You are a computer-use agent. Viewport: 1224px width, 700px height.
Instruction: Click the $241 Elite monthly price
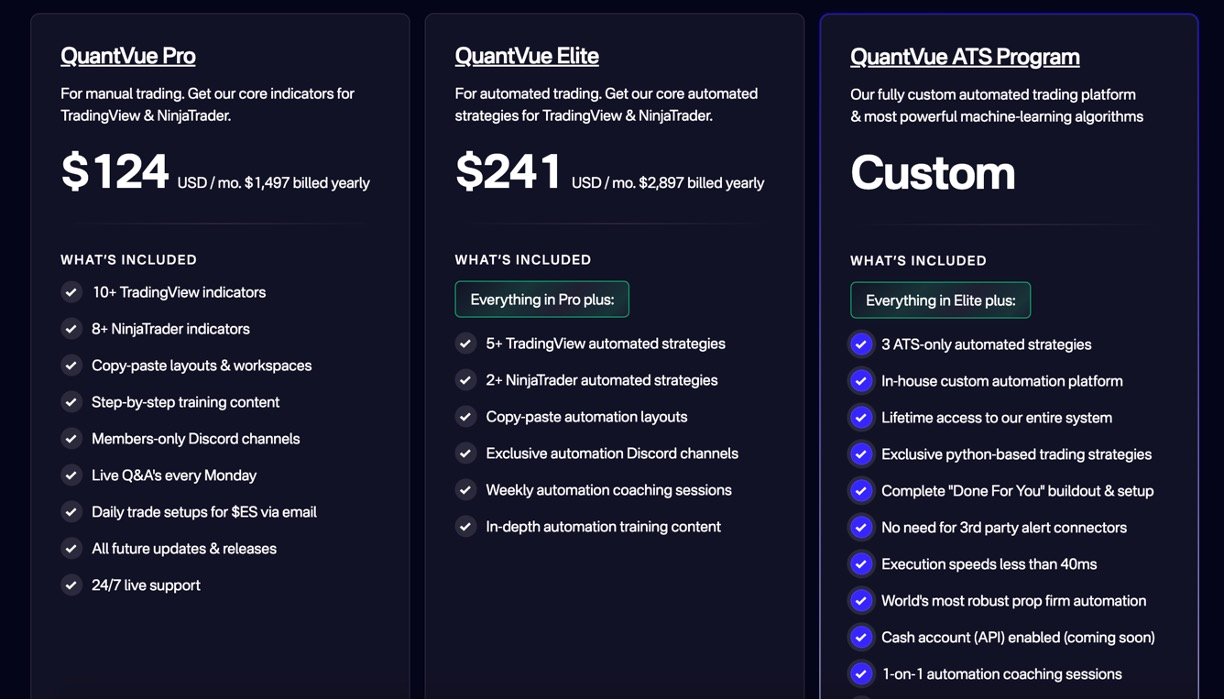(509, 172)
